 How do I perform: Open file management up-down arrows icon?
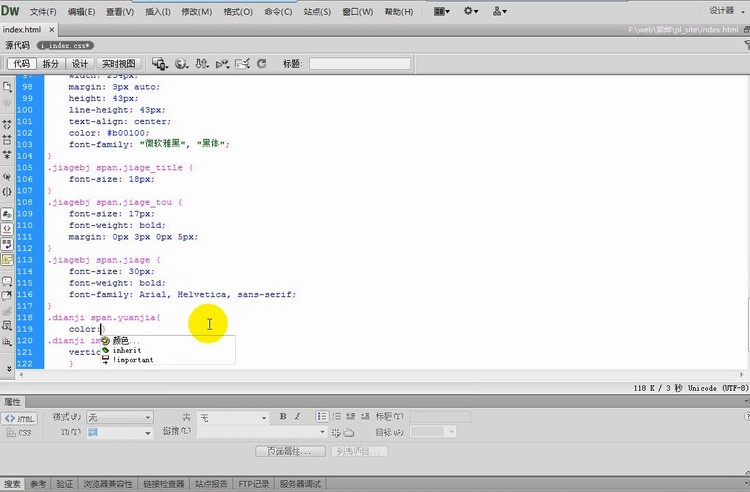(202, 64)
